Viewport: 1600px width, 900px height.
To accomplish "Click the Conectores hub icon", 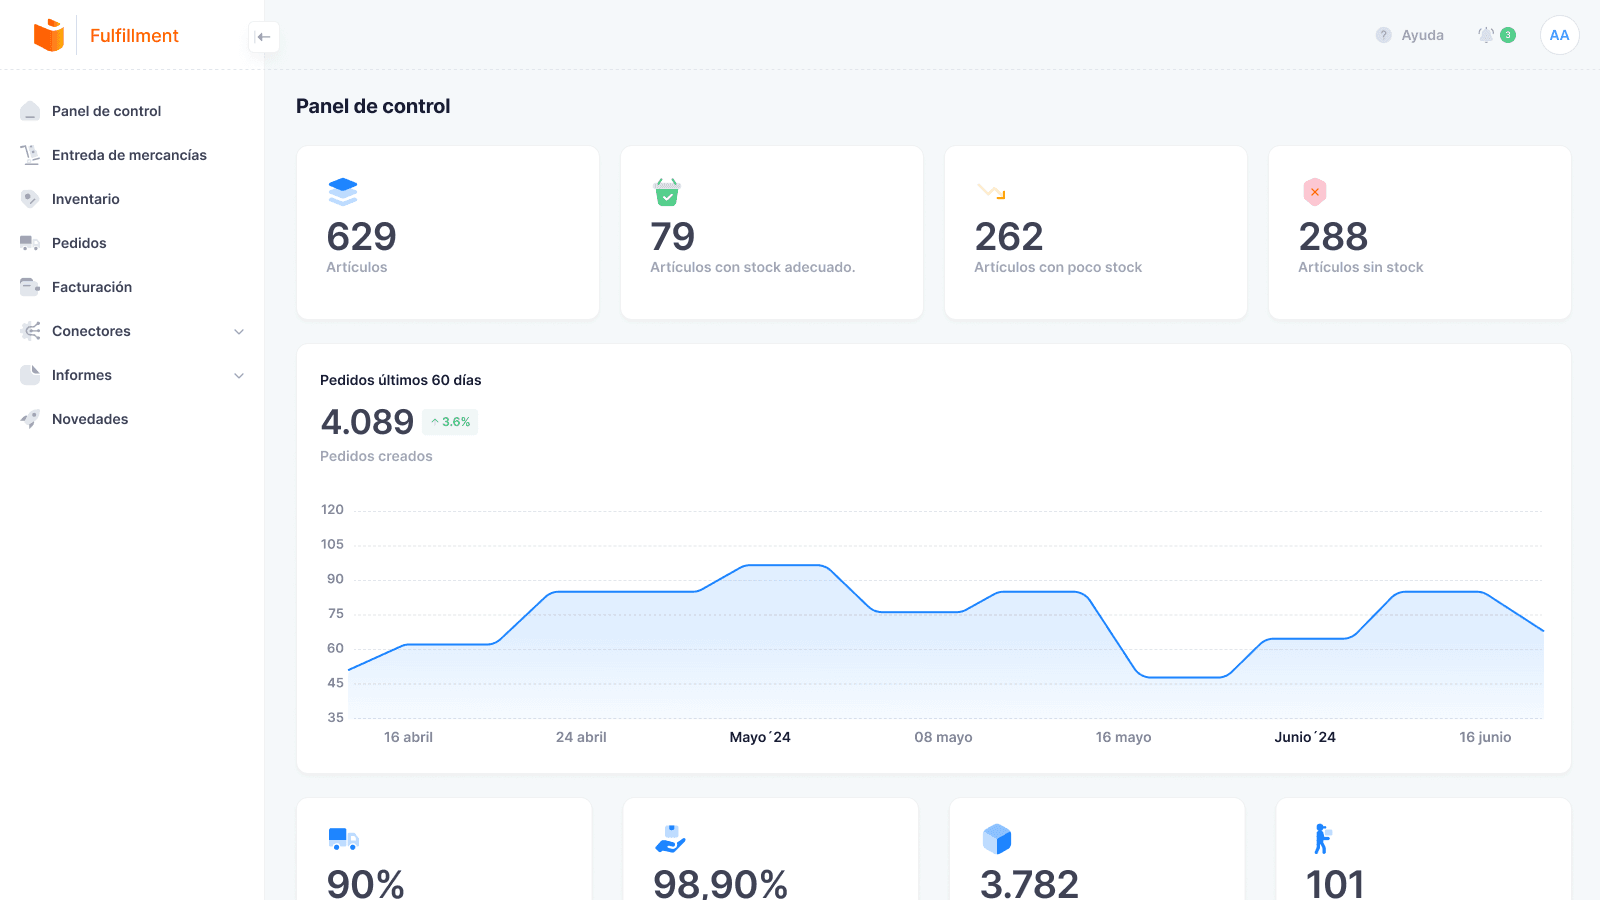I will 30,331.
